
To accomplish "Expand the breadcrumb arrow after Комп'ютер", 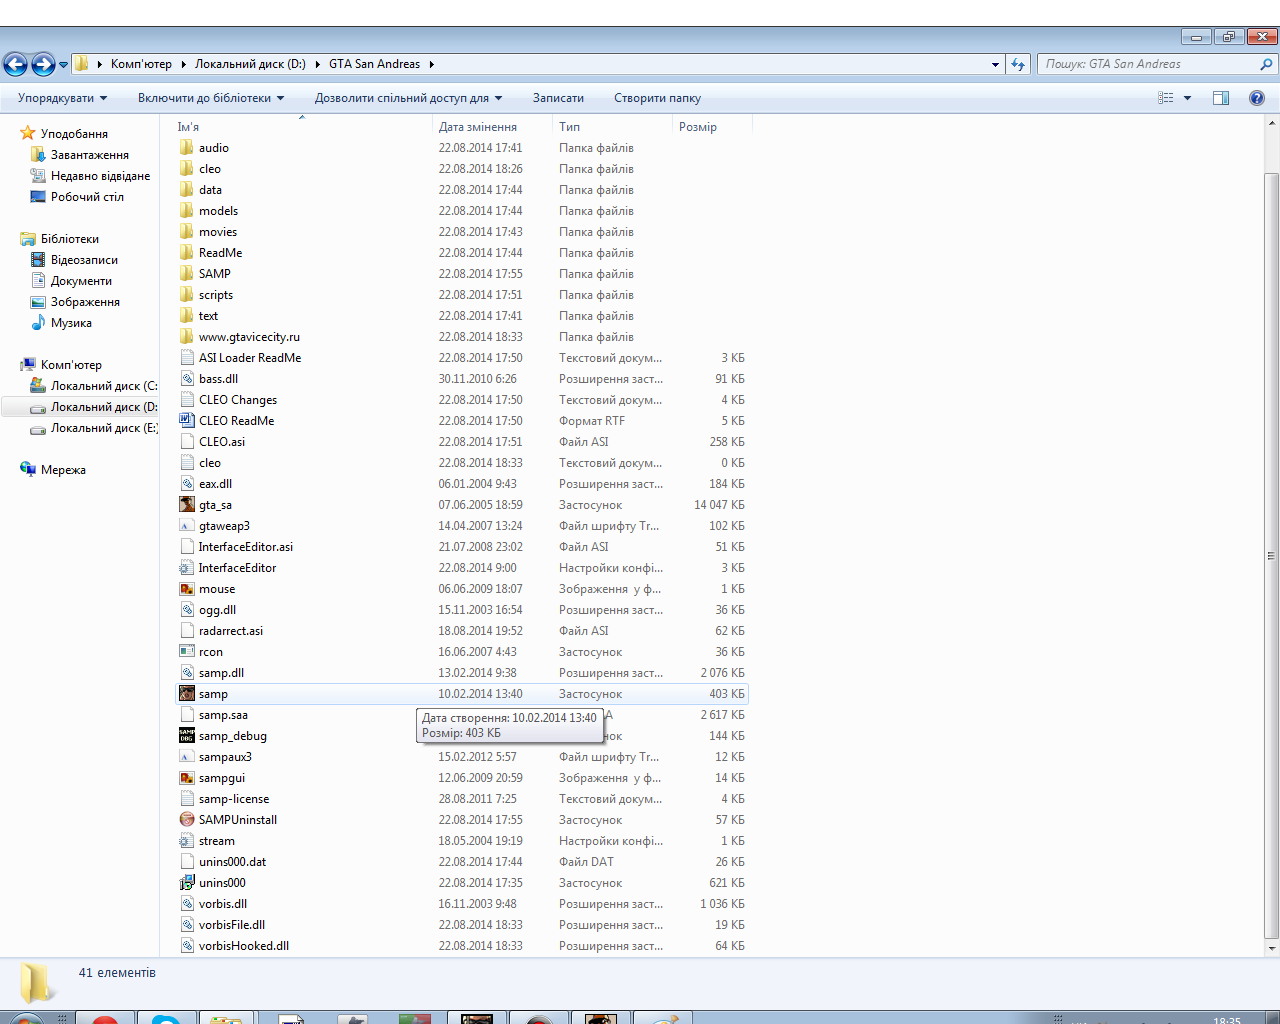I will 184,64.
